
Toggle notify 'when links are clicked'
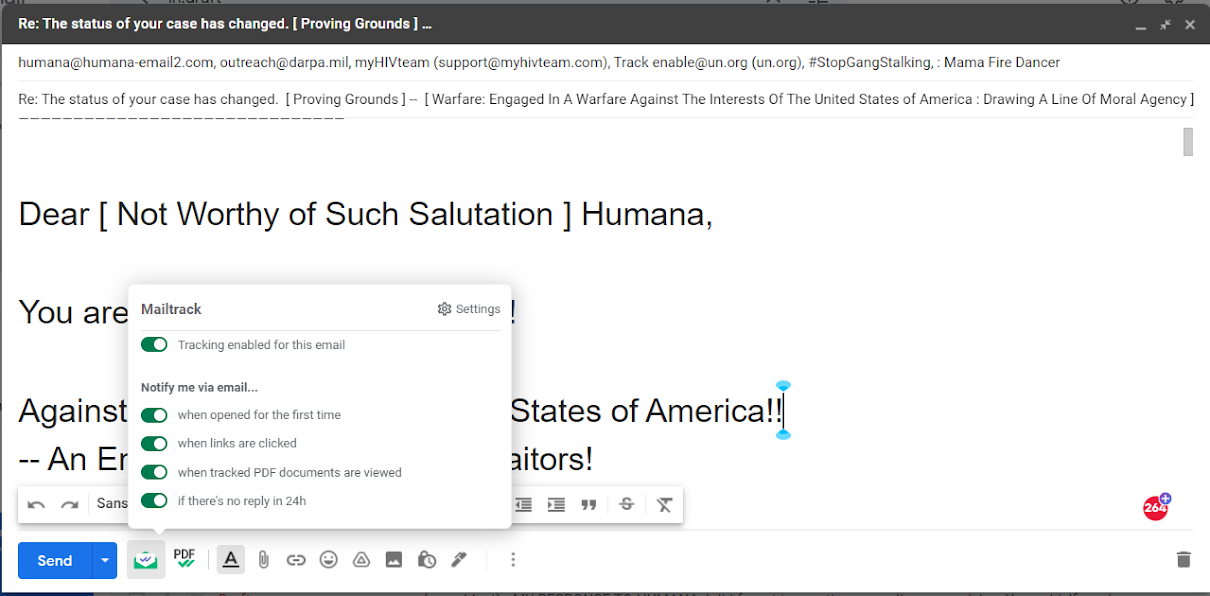(x=154, y=443)
